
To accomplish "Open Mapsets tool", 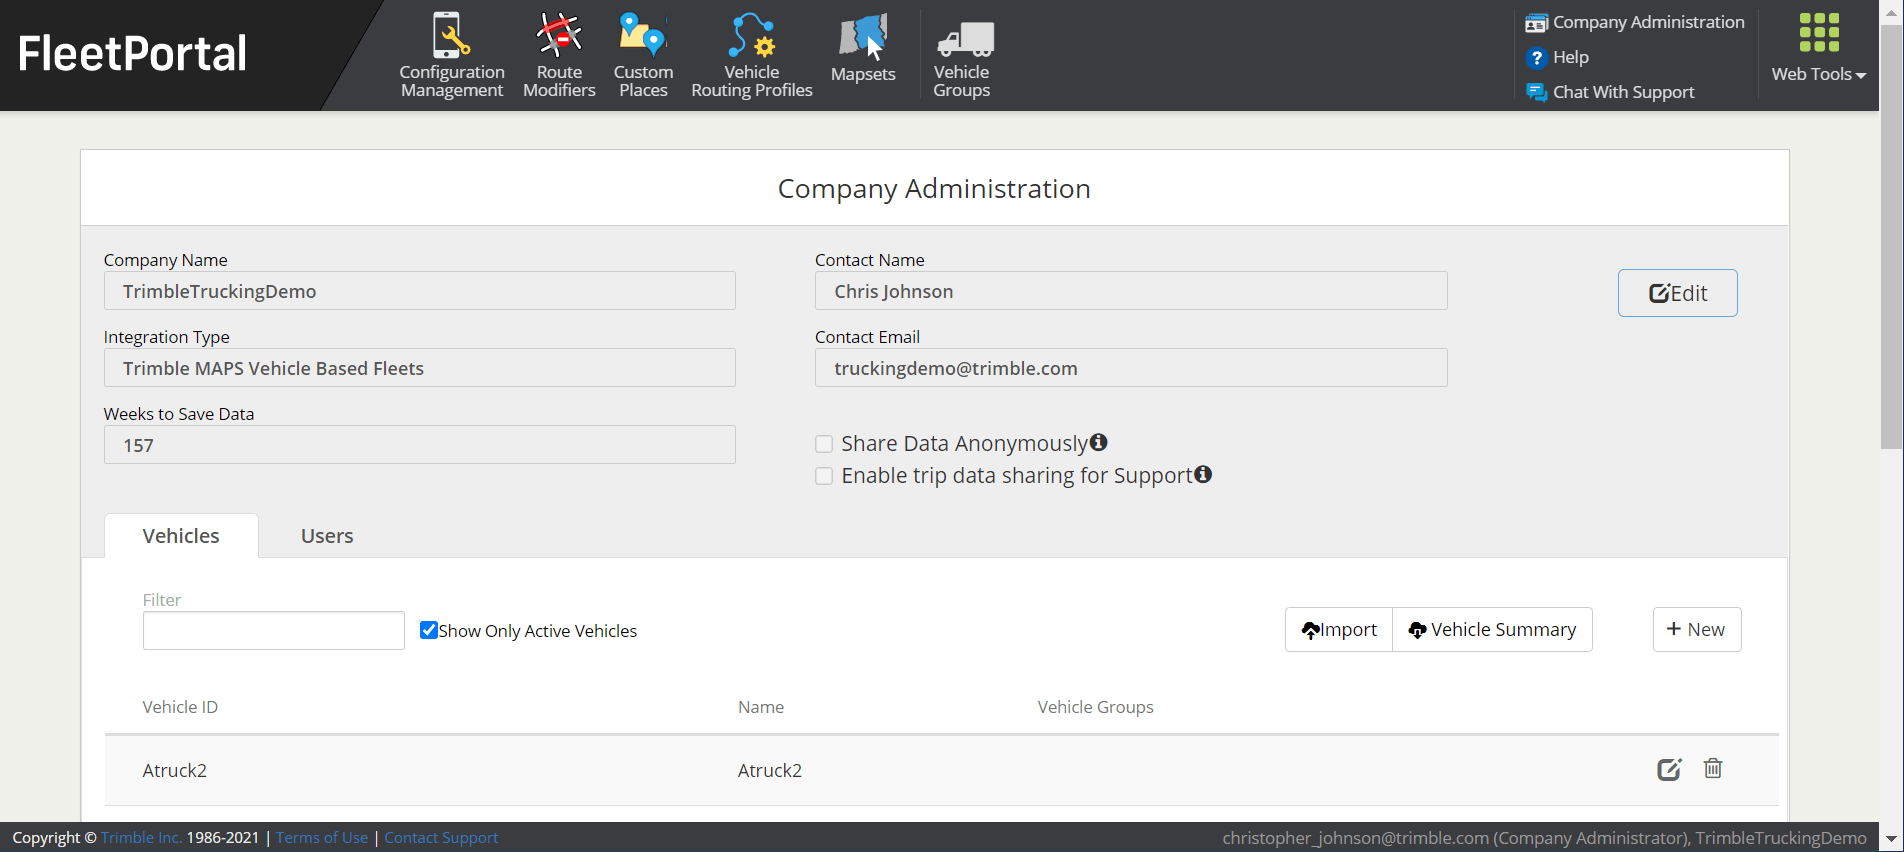I will (x=863, y=50).
